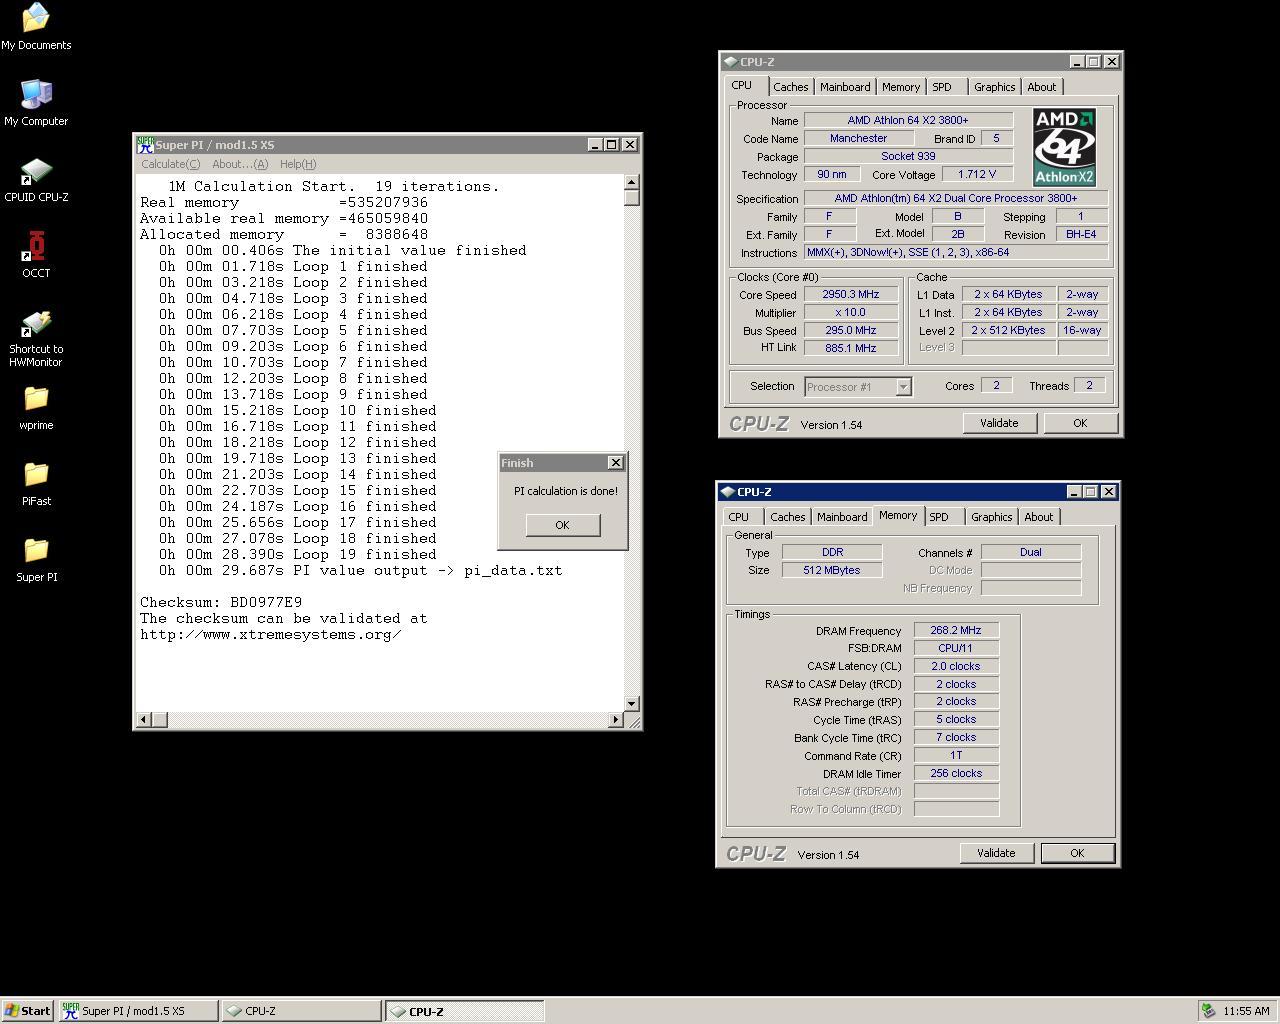The height and width of the screenshot is (1024, 1280).
Task: Click the Core Speed value 2950.3 MHz
Action: (x=851, y=295)
